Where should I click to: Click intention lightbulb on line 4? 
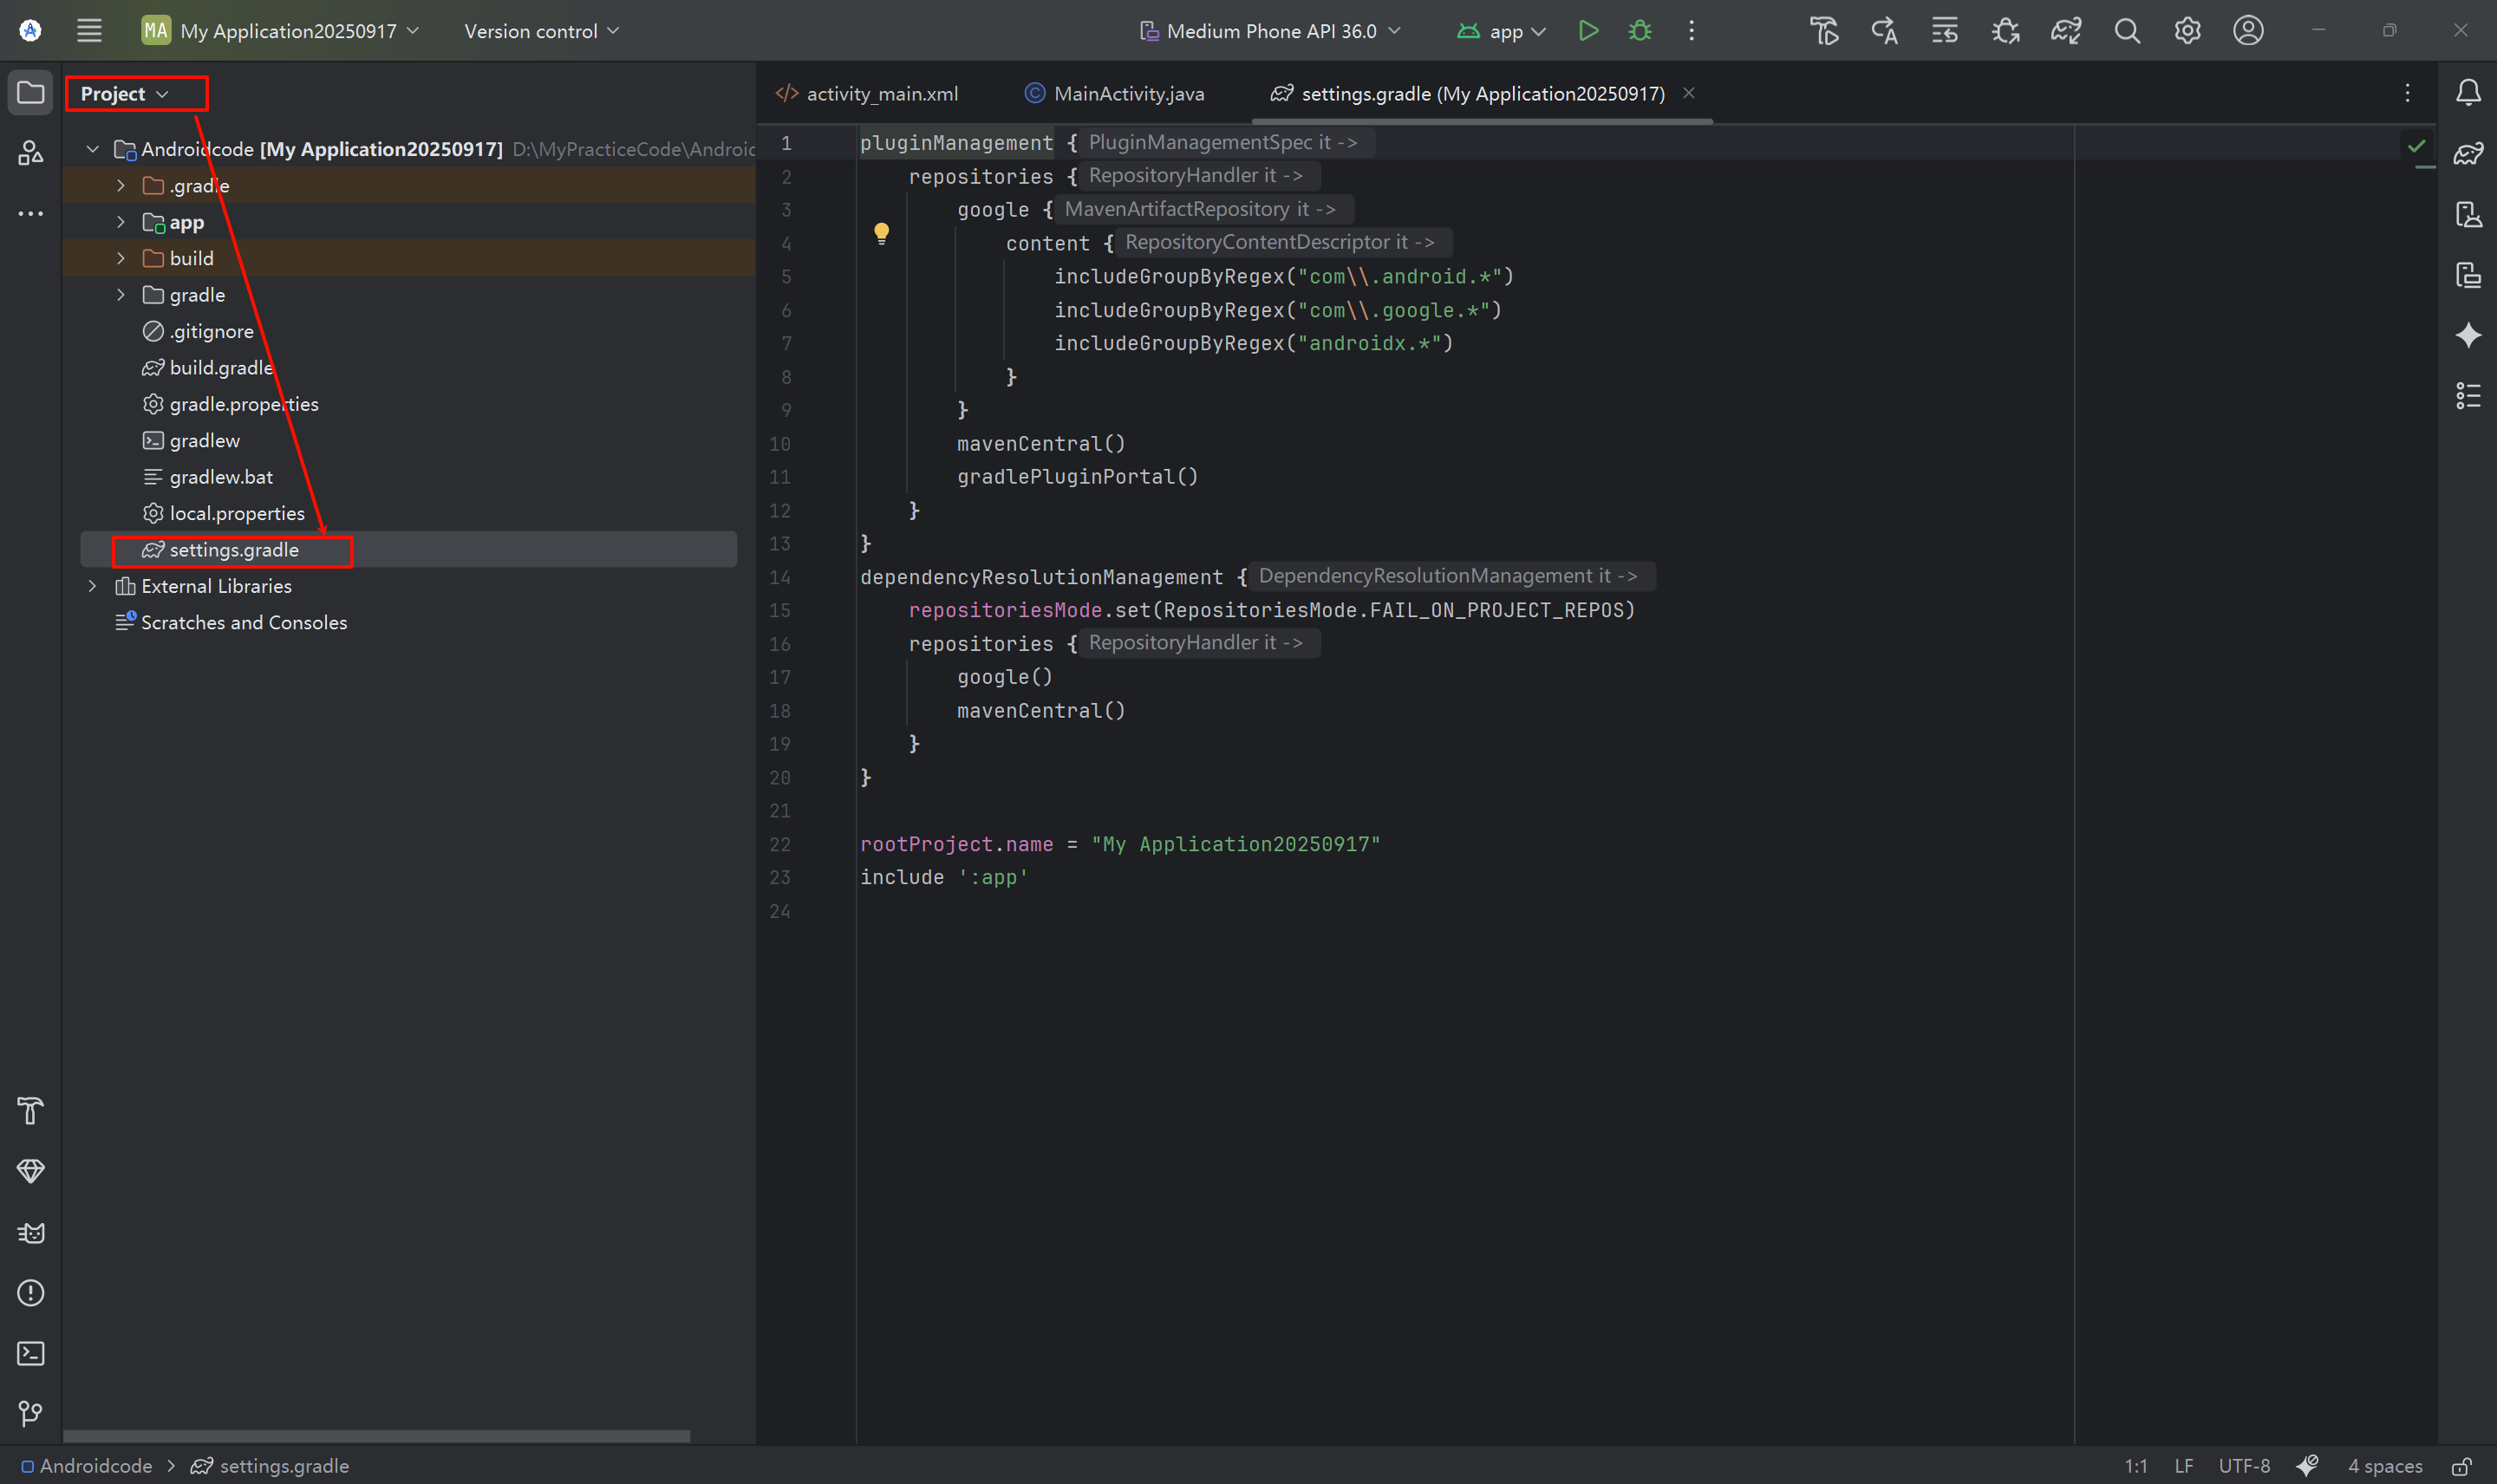coord(881,233)
